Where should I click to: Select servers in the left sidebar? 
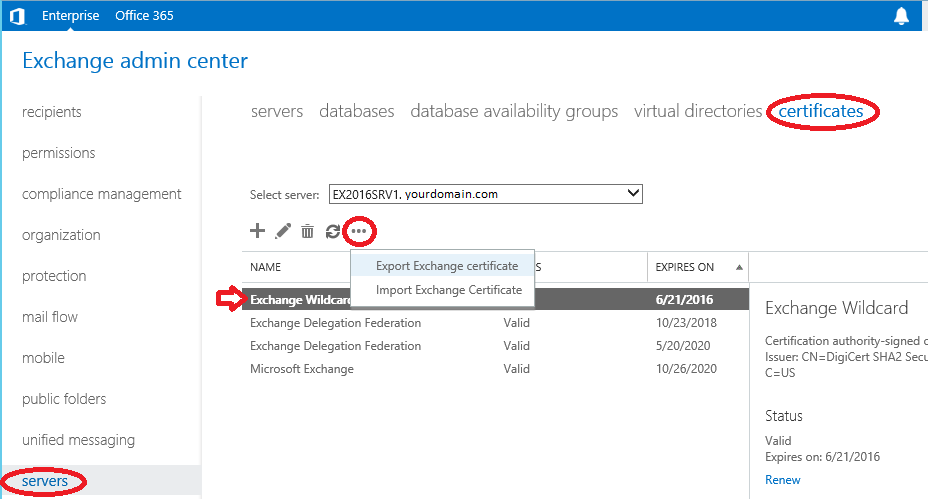[x=45, y=481]
